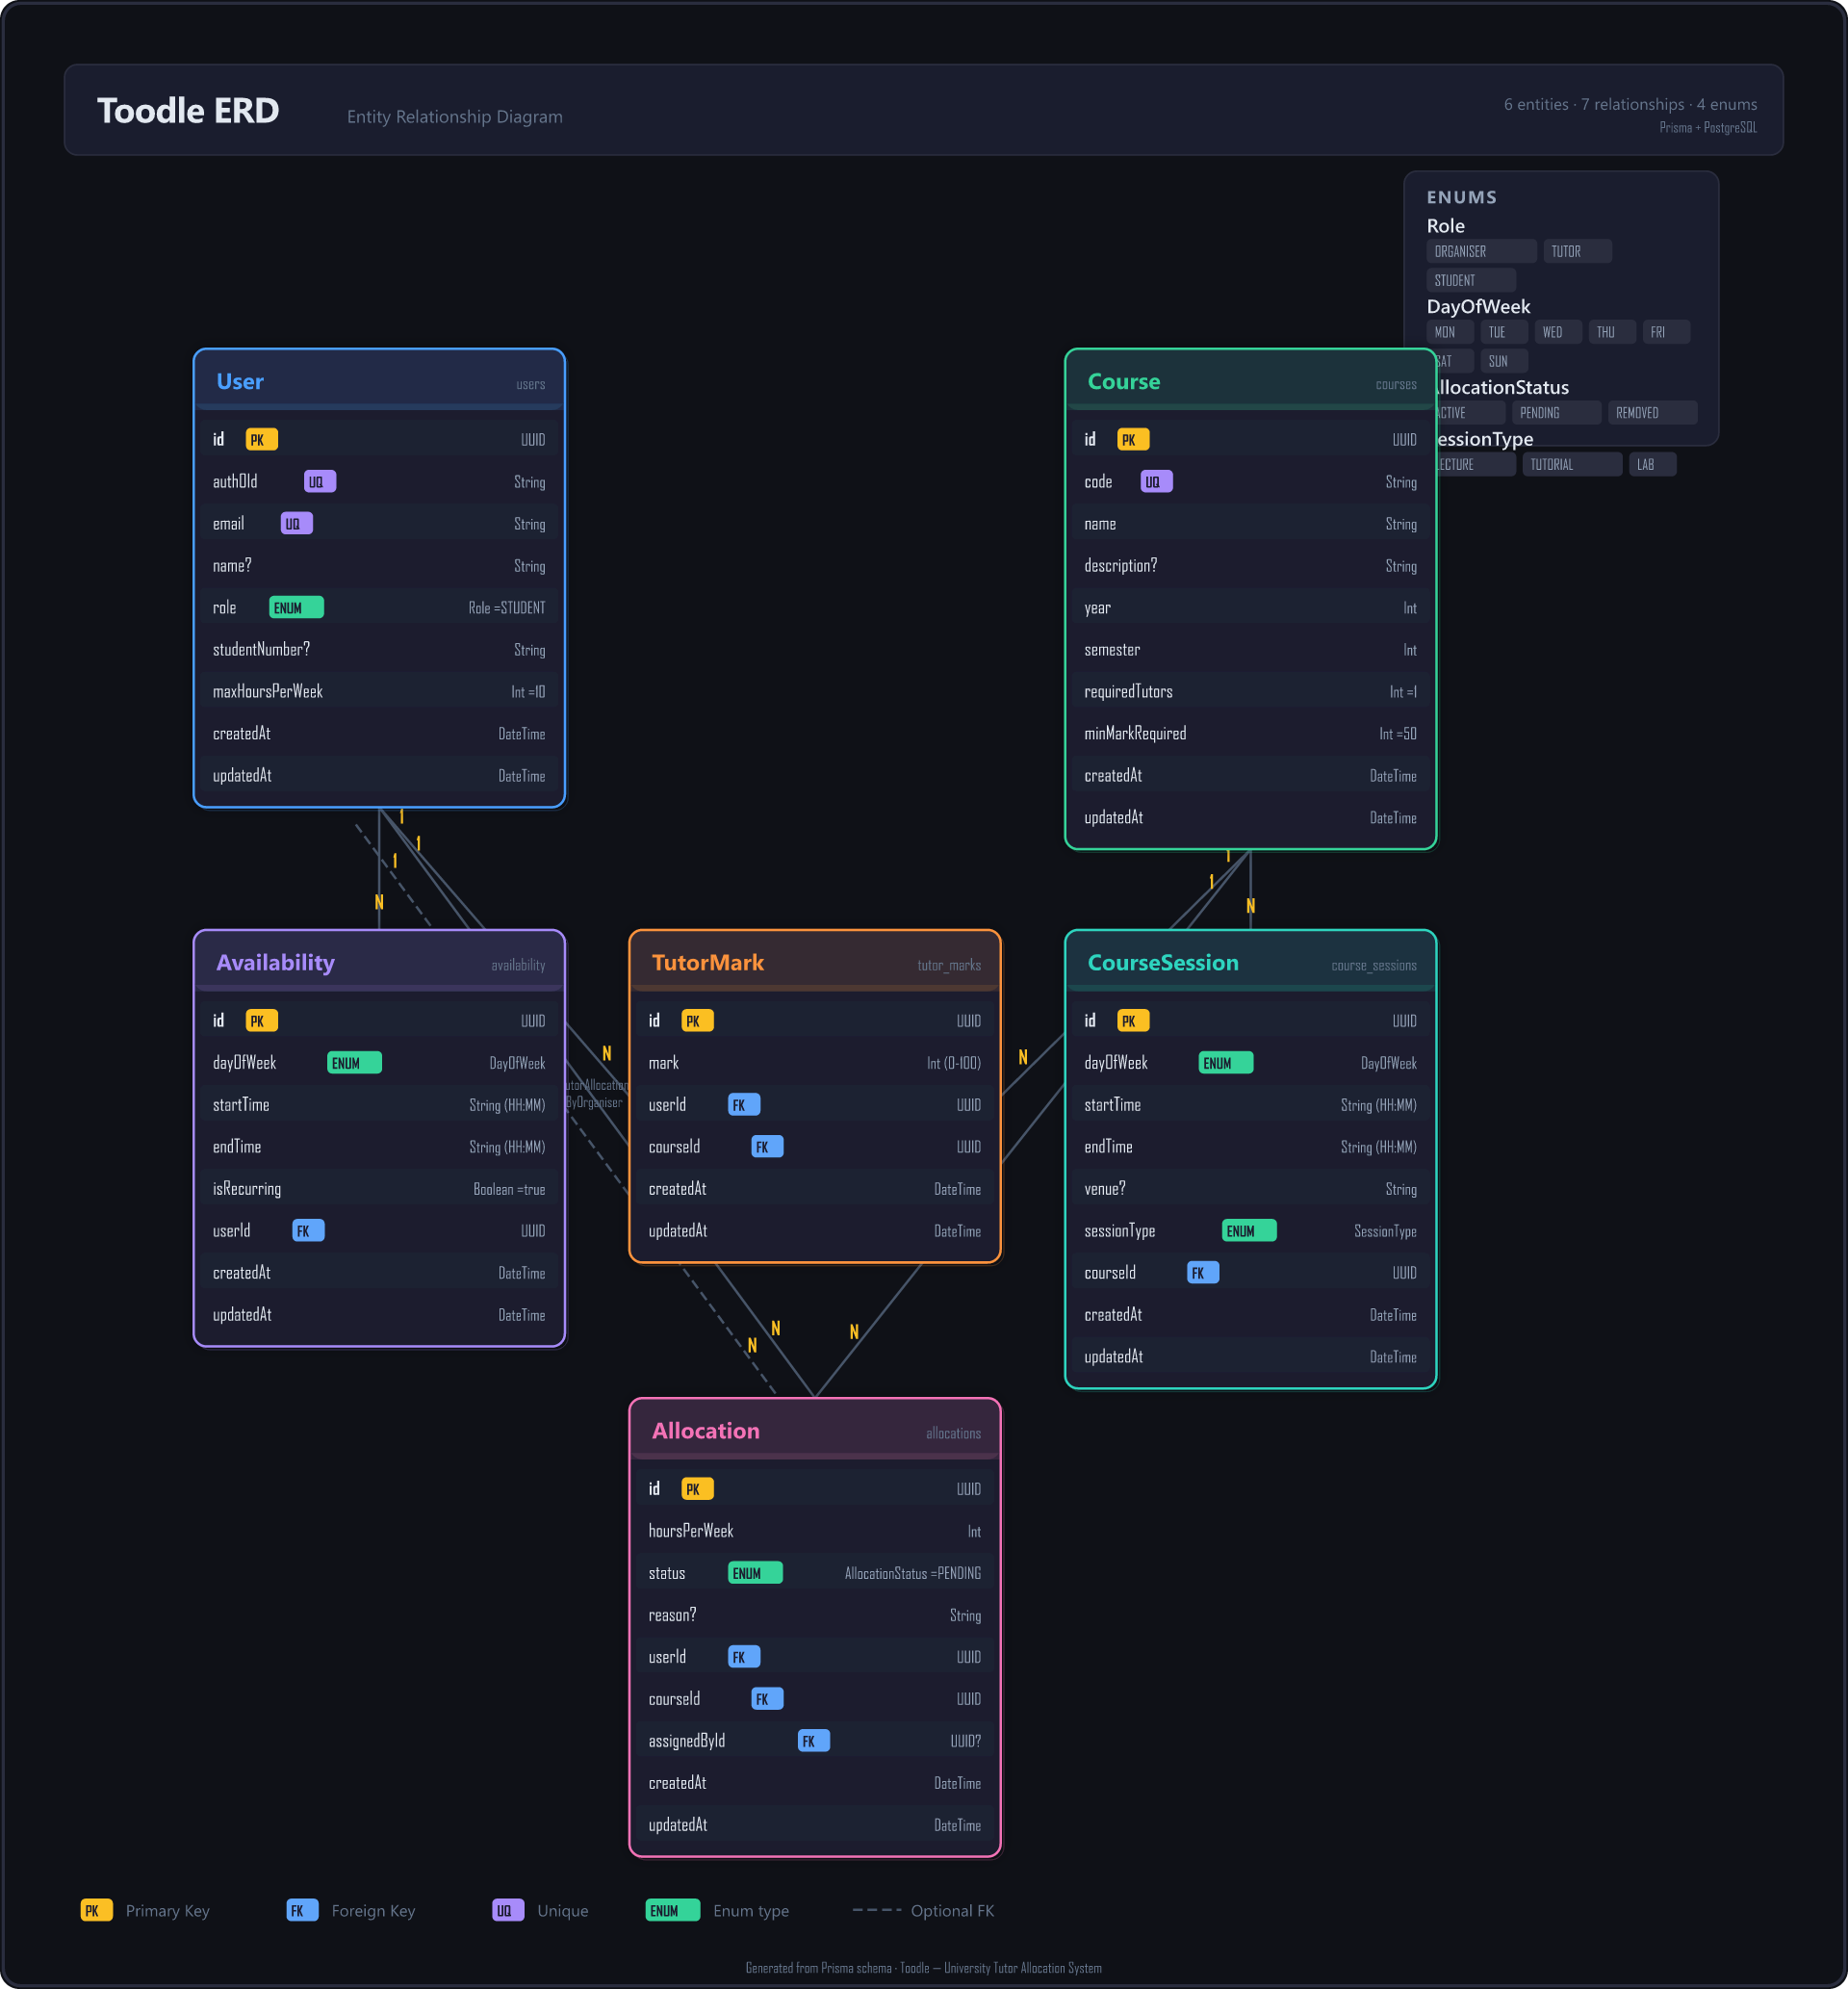
Task: Click the PK badge in the legend
Action: pos(96,1911)
